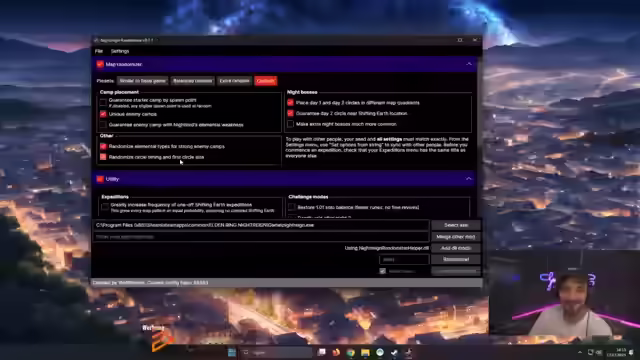
Task: Enable make extra night bosses more common
Action: (290, 124)
